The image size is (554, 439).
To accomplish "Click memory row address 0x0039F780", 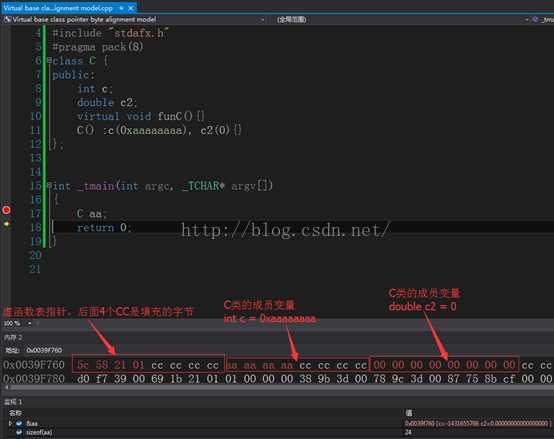I will (x=34, y=379).
